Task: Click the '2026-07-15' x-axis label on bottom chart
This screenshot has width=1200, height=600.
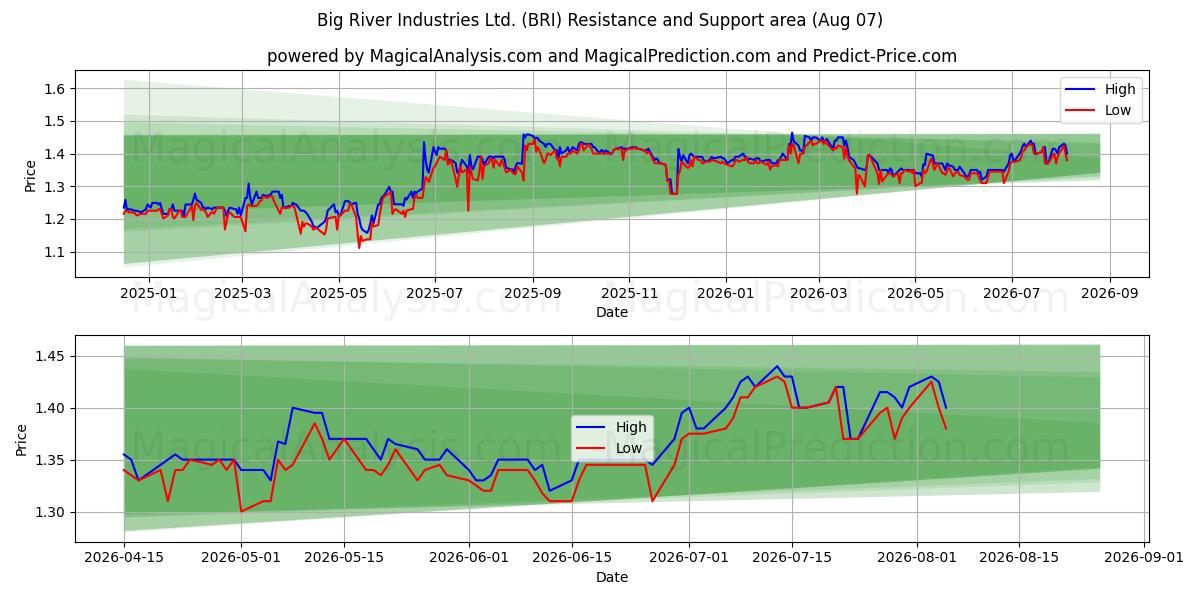Action: coord(792,558)
